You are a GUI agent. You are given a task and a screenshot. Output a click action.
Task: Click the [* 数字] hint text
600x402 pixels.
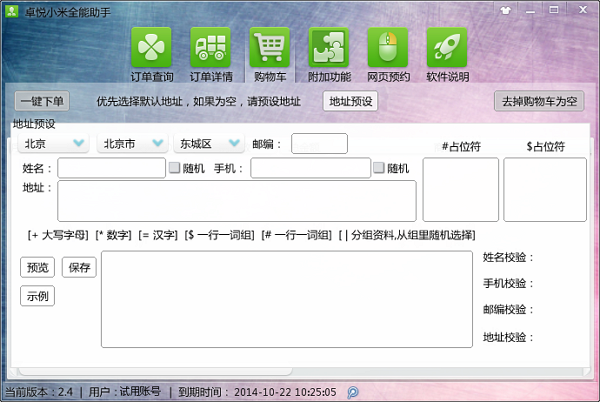tap(114, 235)
